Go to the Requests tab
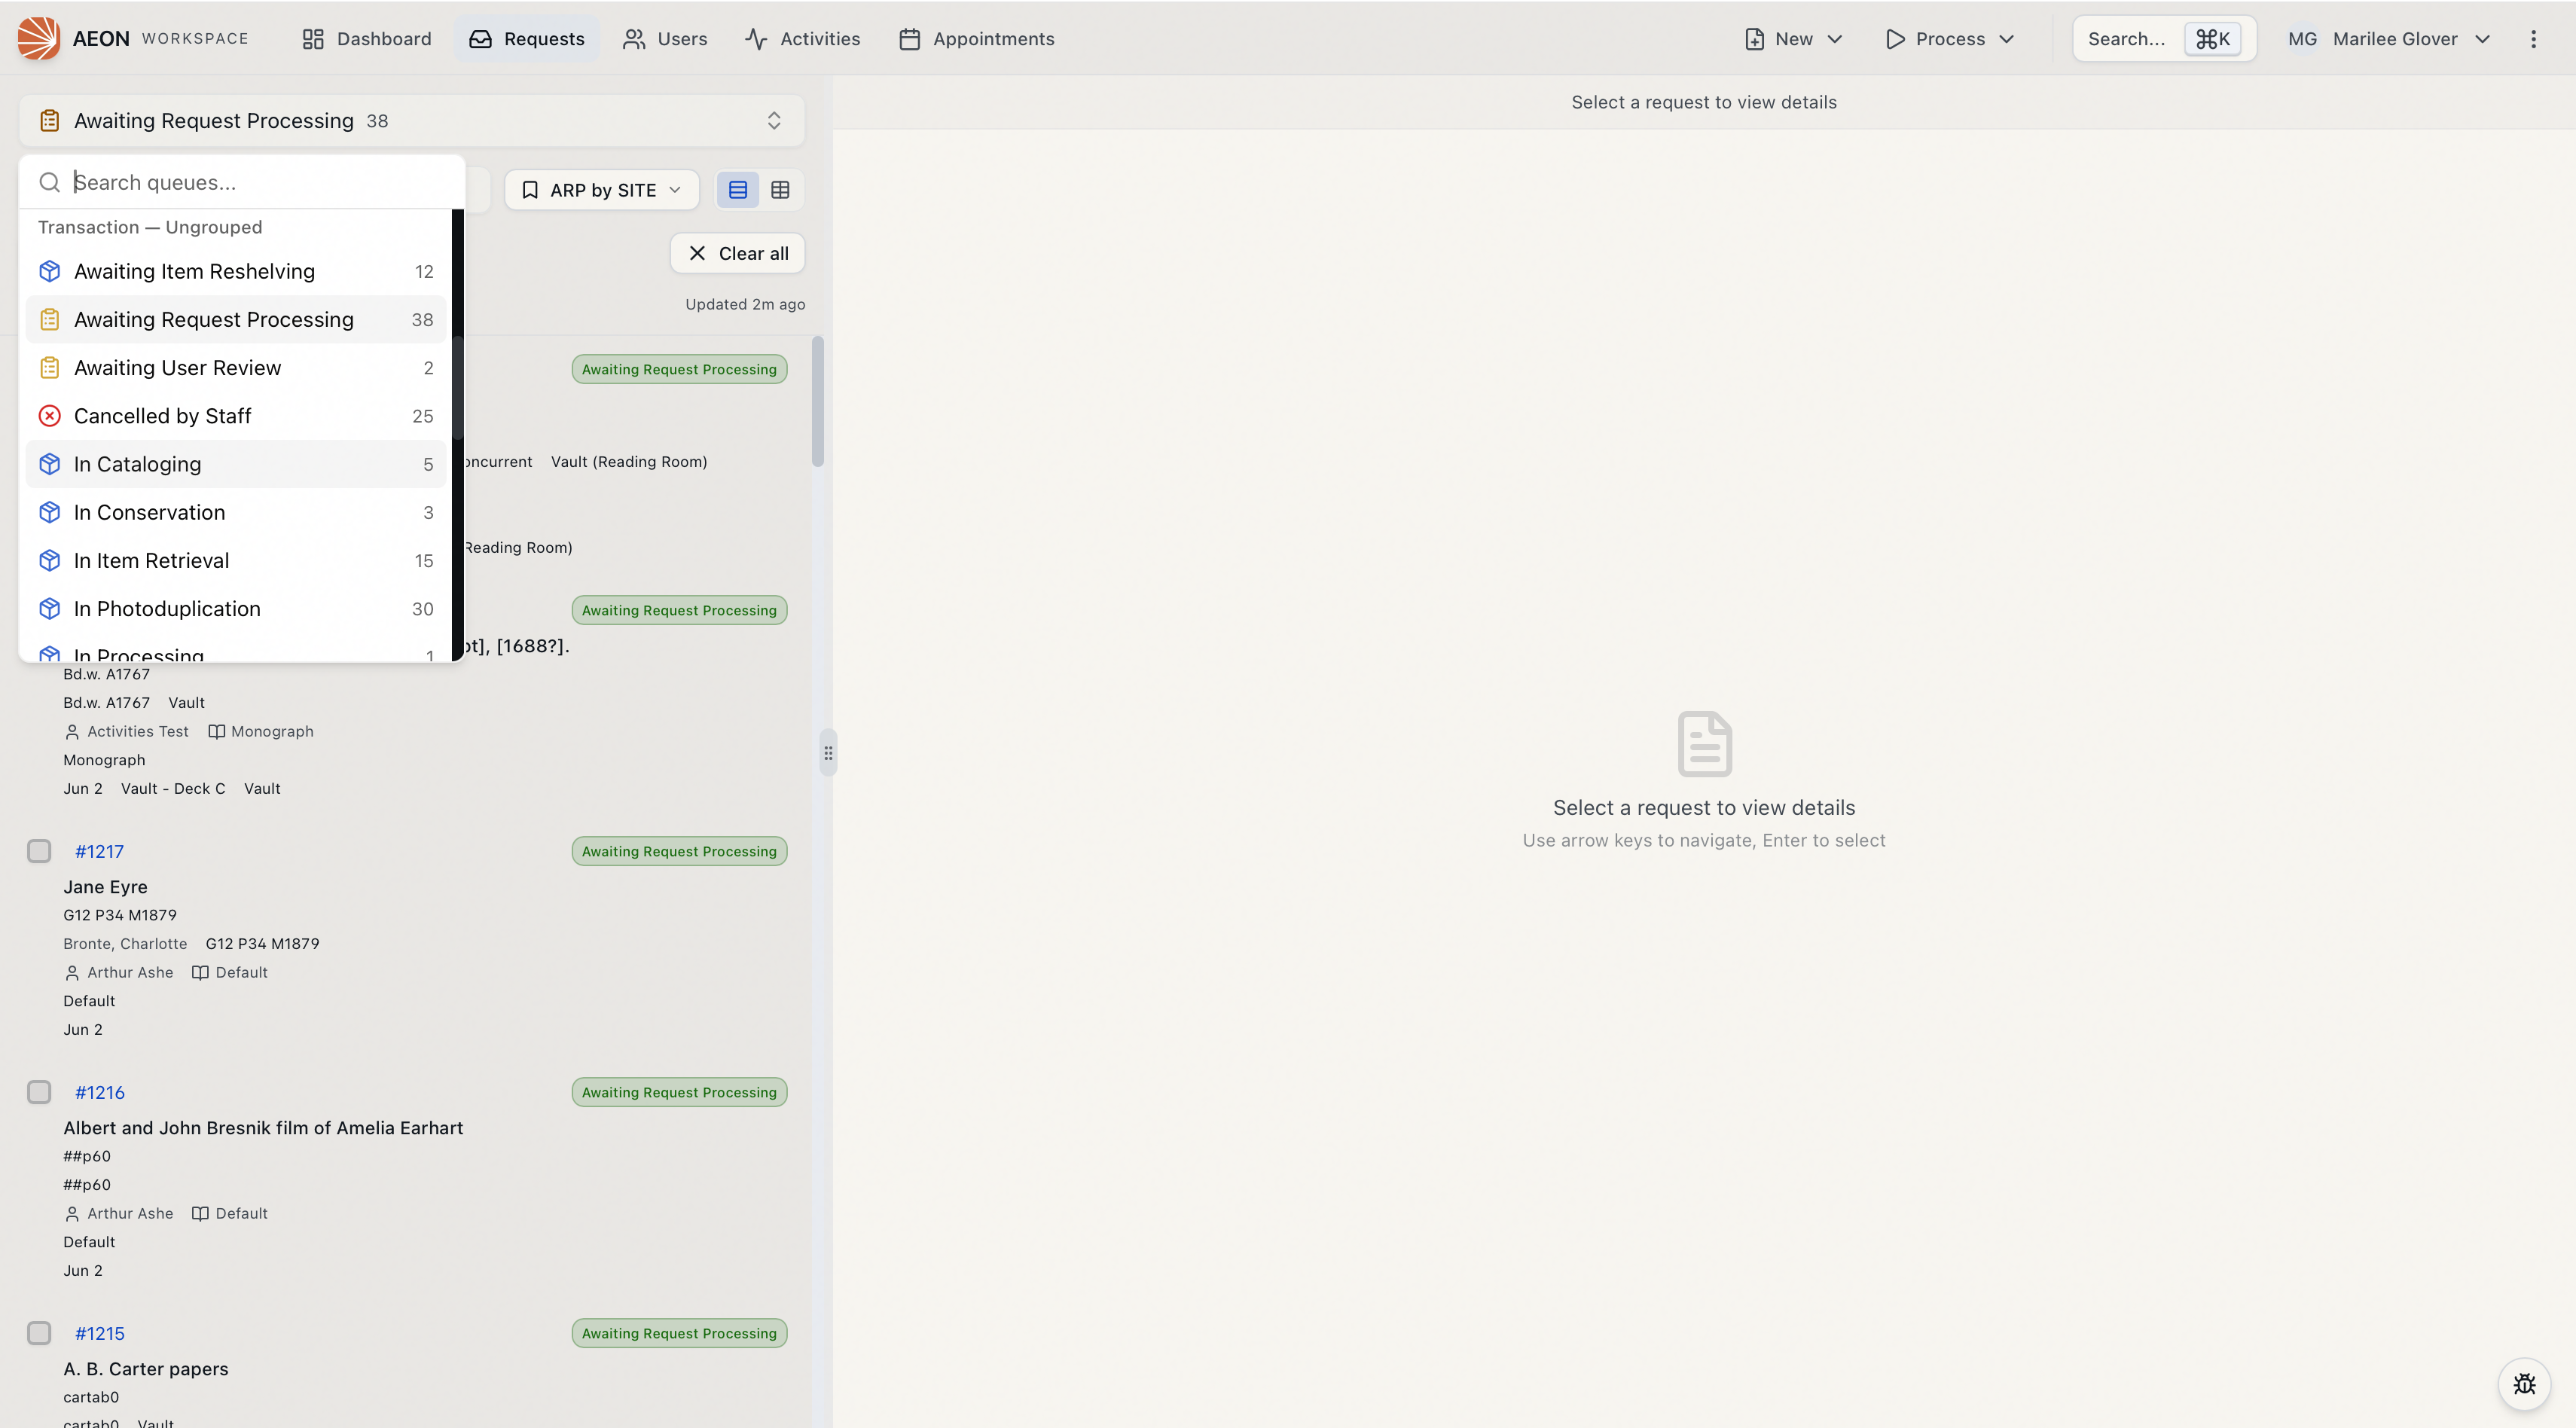The image size is (2576, 1428). pyautogui.click(x=526, y=38)
